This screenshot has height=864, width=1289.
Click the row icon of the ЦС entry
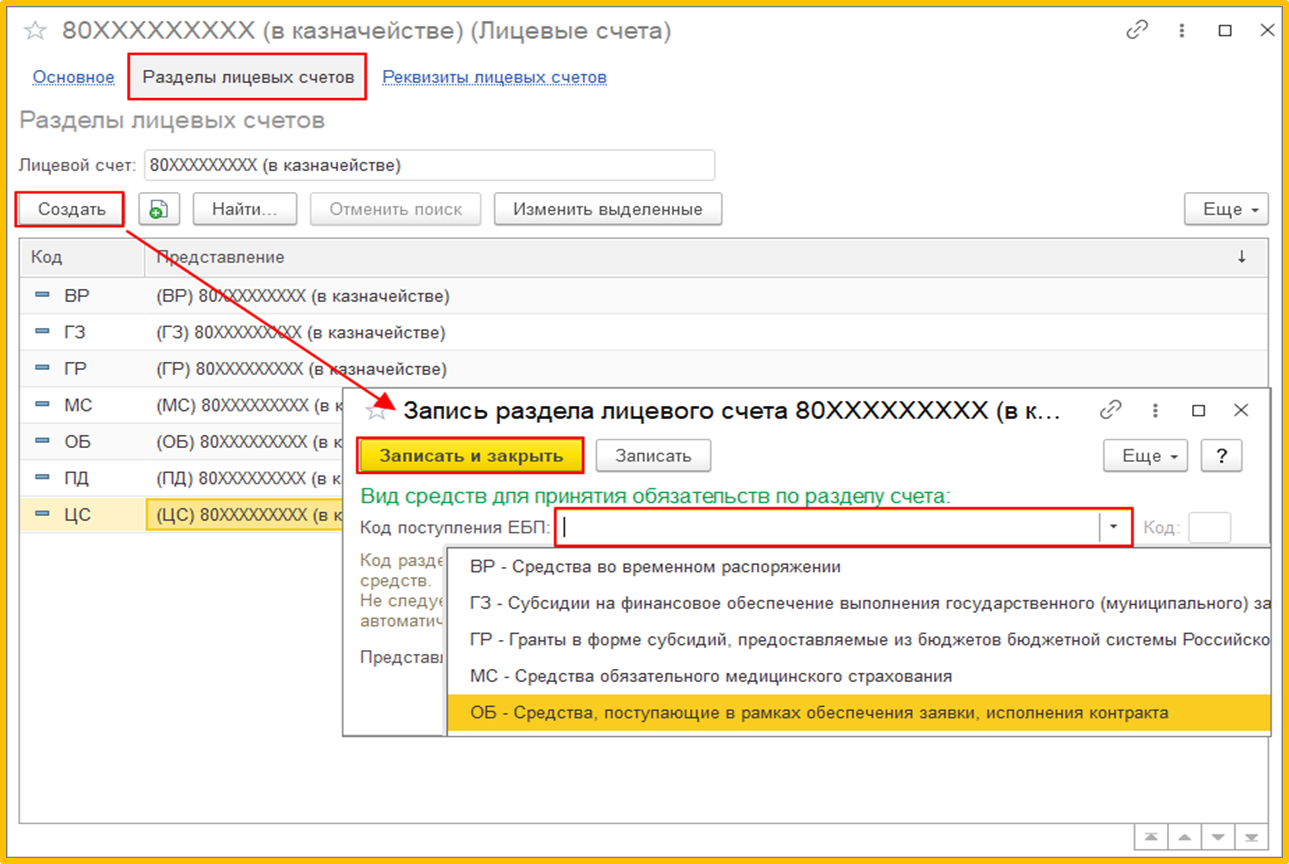coord(42,514)
